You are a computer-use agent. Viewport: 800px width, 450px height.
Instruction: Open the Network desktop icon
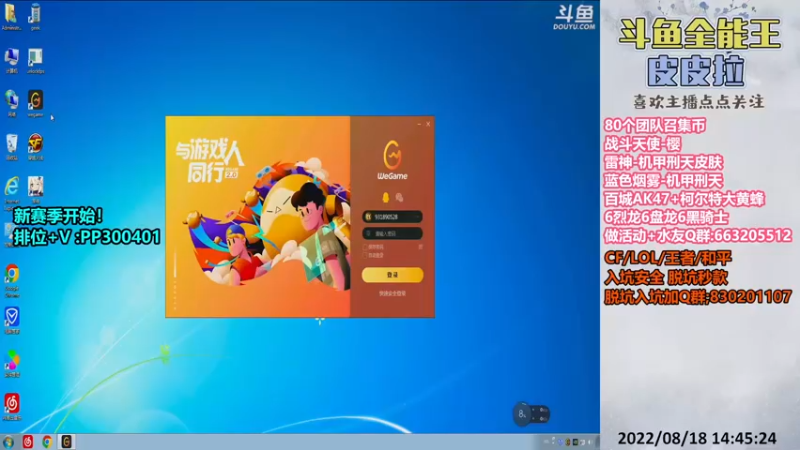[x=11, y=104]
